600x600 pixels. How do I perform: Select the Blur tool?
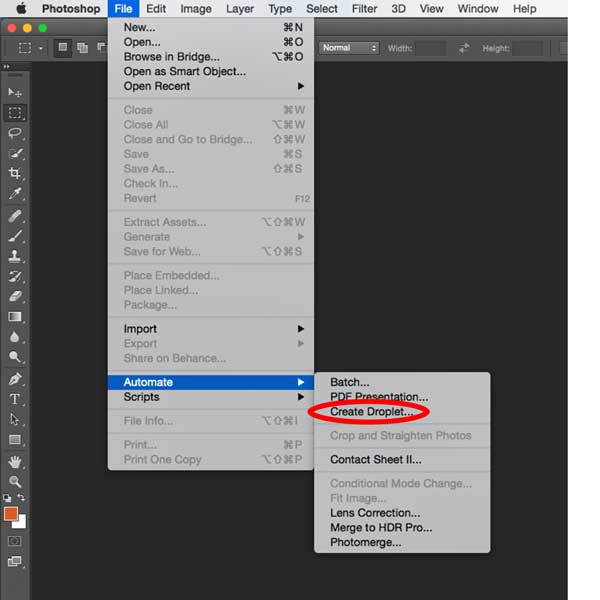[15, 337]
